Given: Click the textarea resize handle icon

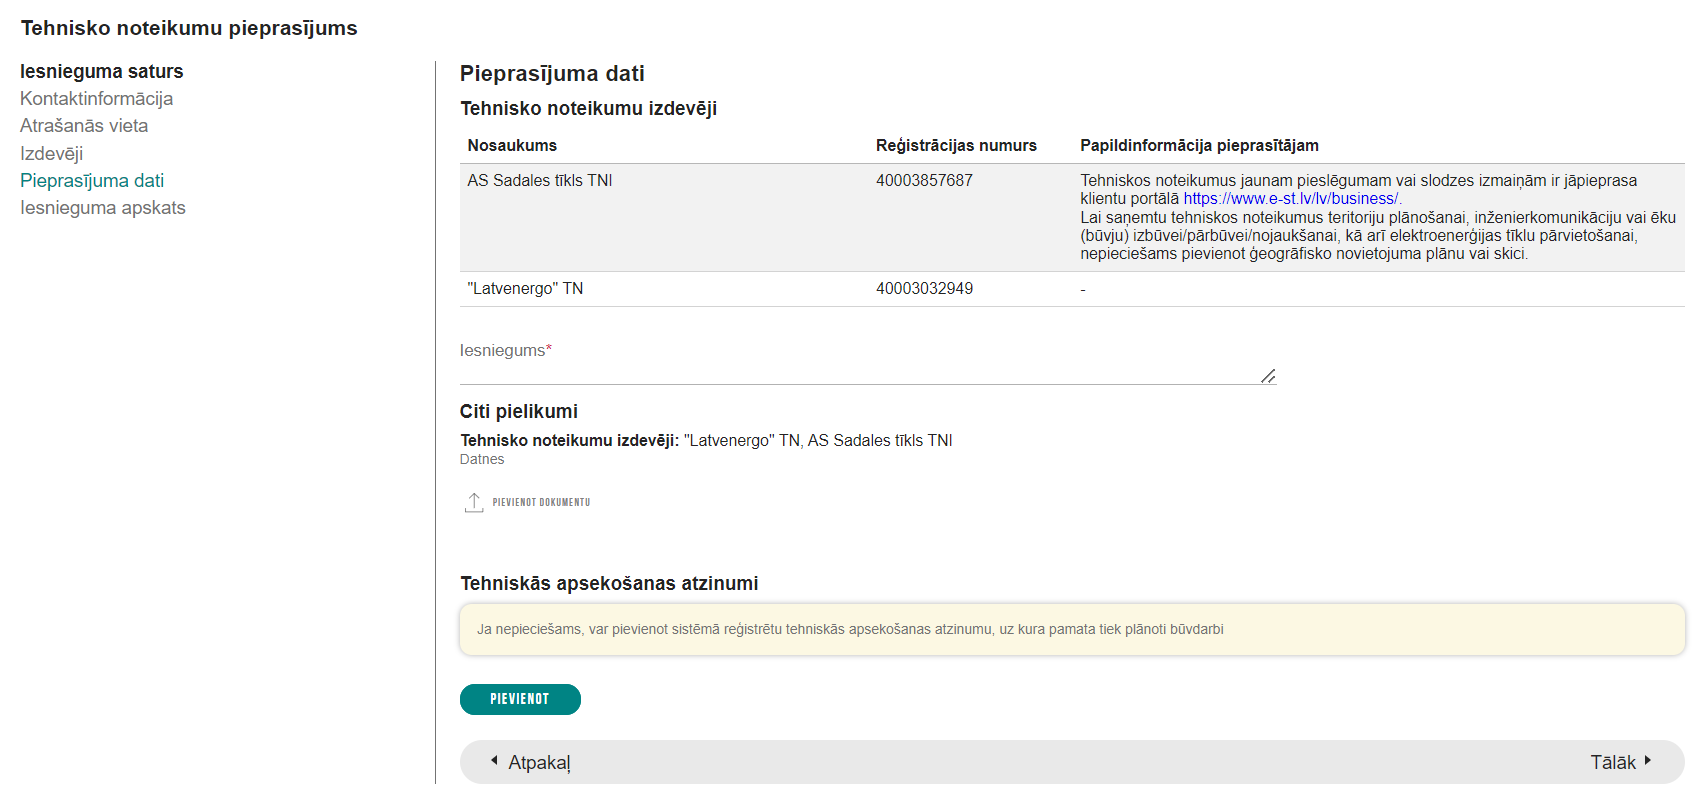Looking at the screenshot, I should pyautogui.click(x=1268, y=376).
